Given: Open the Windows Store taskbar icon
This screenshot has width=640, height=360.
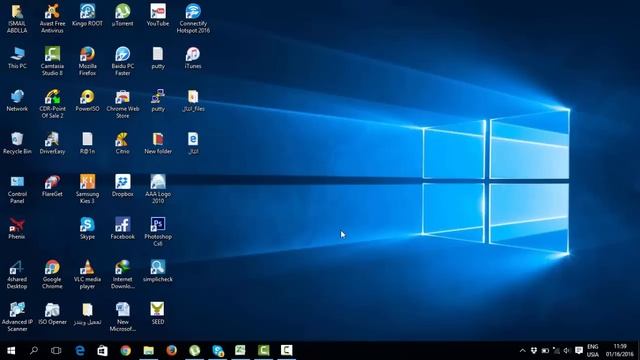Looking at the screenshot, I should (102, 351).
